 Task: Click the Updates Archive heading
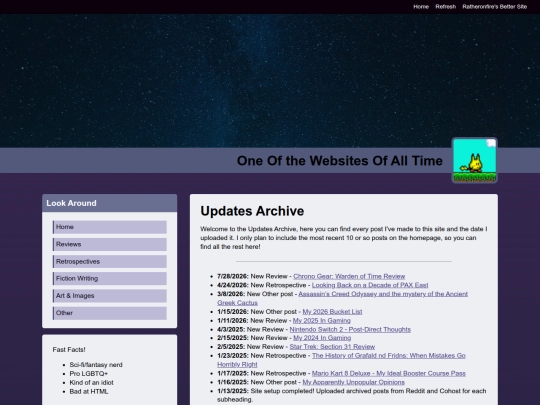[x=252, y=211]
